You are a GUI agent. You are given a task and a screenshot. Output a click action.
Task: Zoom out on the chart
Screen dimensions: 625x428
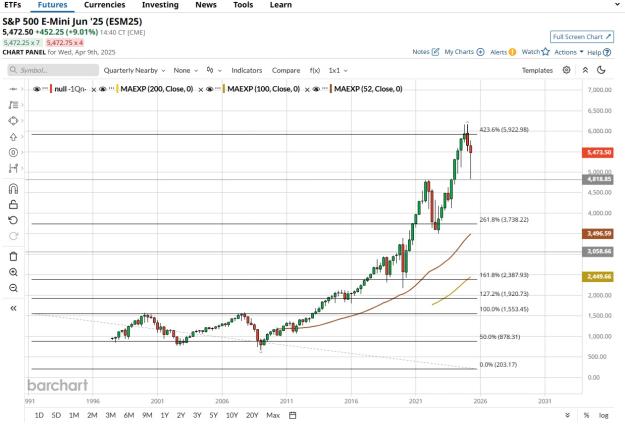(x=13, y=288)
